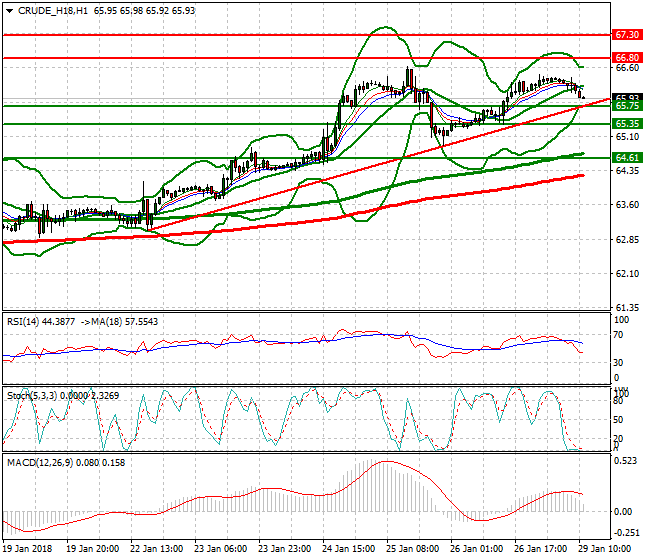
Task: Click the green 65.35 price level label
Action: 627,124
